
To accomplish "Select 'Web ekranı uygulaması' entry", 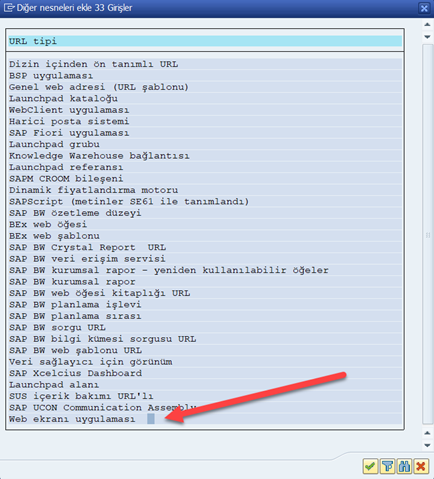I will (x=205, y=419).
